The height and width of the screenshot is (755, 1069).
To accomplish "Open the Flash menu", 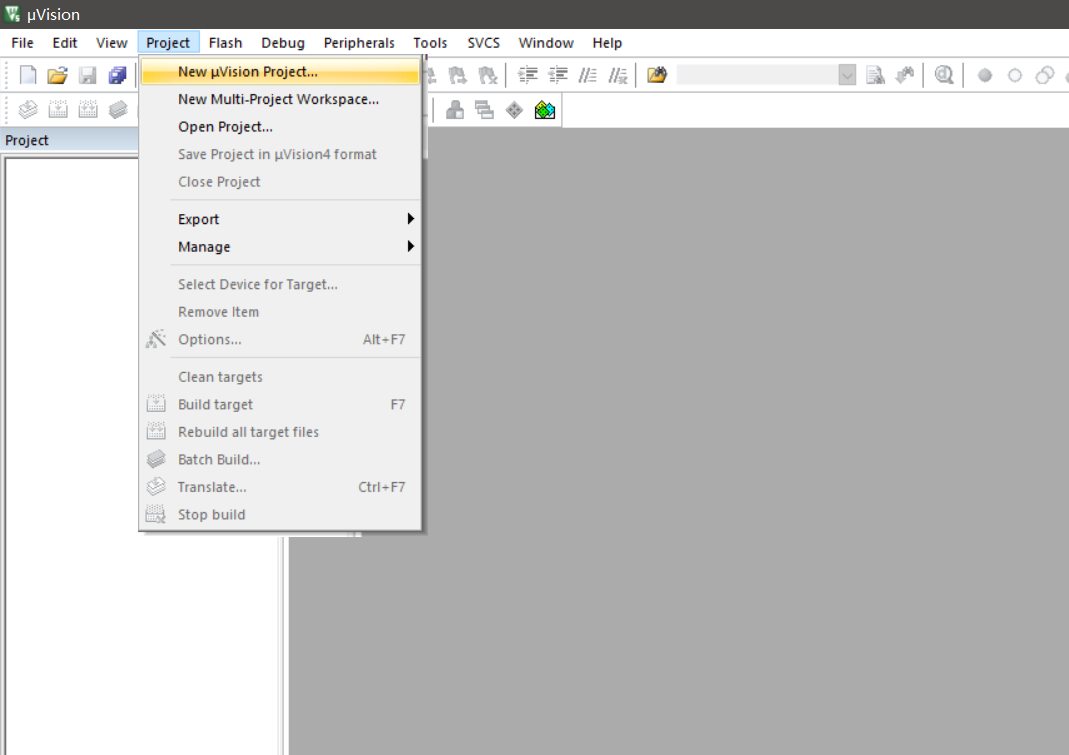I will (x=225, y=43).
